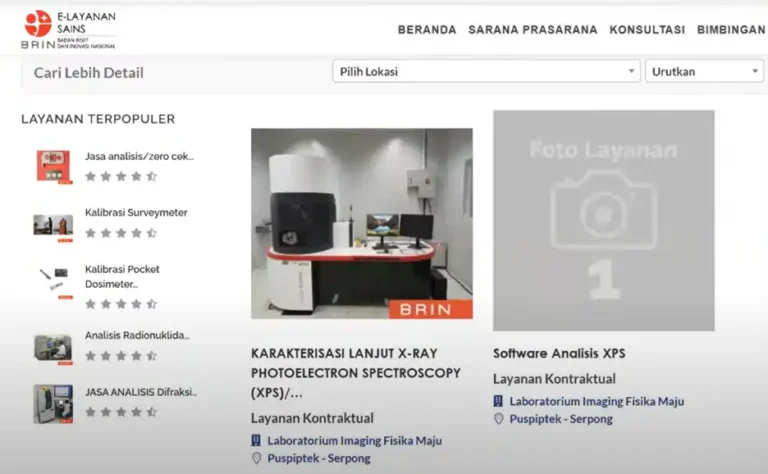
Task: Select the Konsultasi menu item
Action: [647, 30]
